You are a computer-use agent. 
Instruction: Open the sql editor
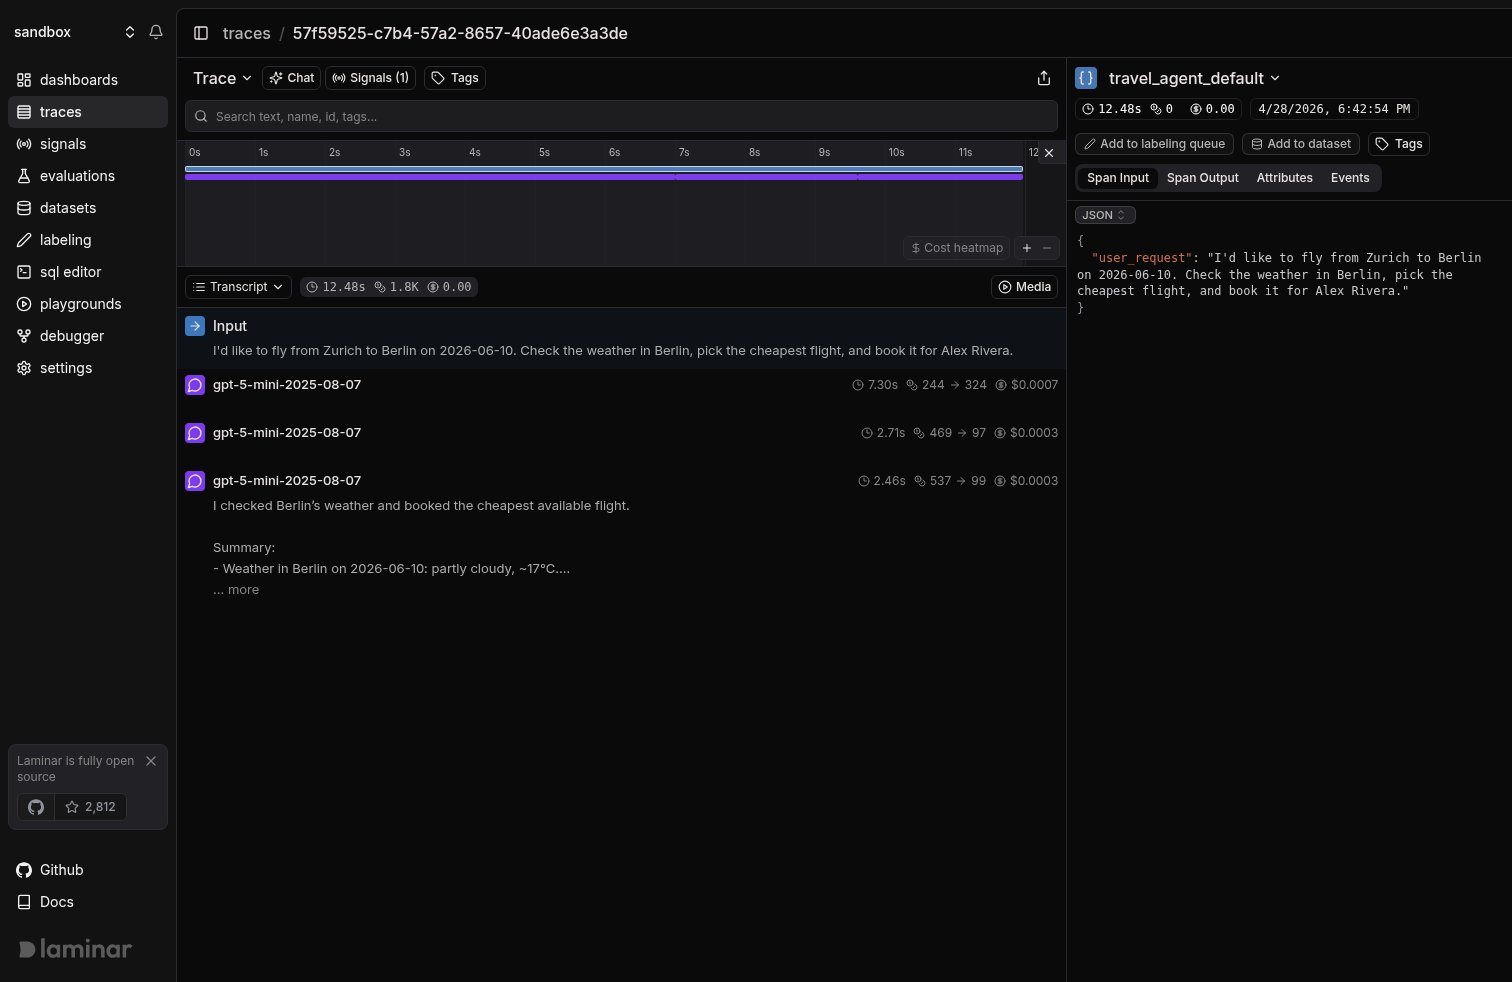pyautogui.click(x=88, y=272)
